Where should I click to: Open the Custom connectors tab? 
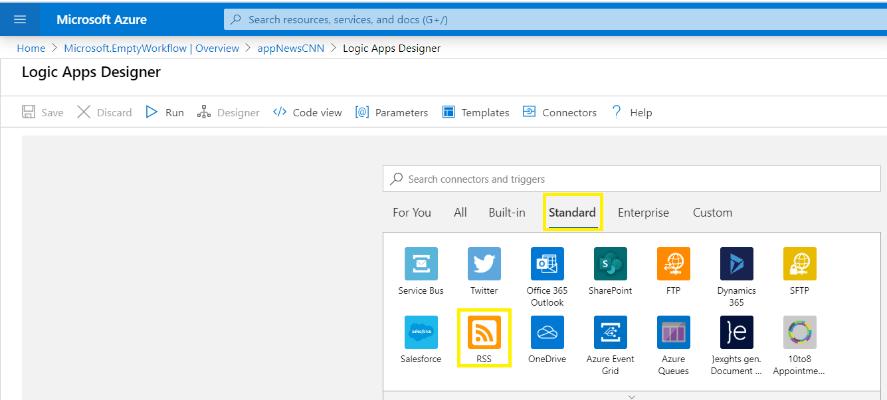712,212
